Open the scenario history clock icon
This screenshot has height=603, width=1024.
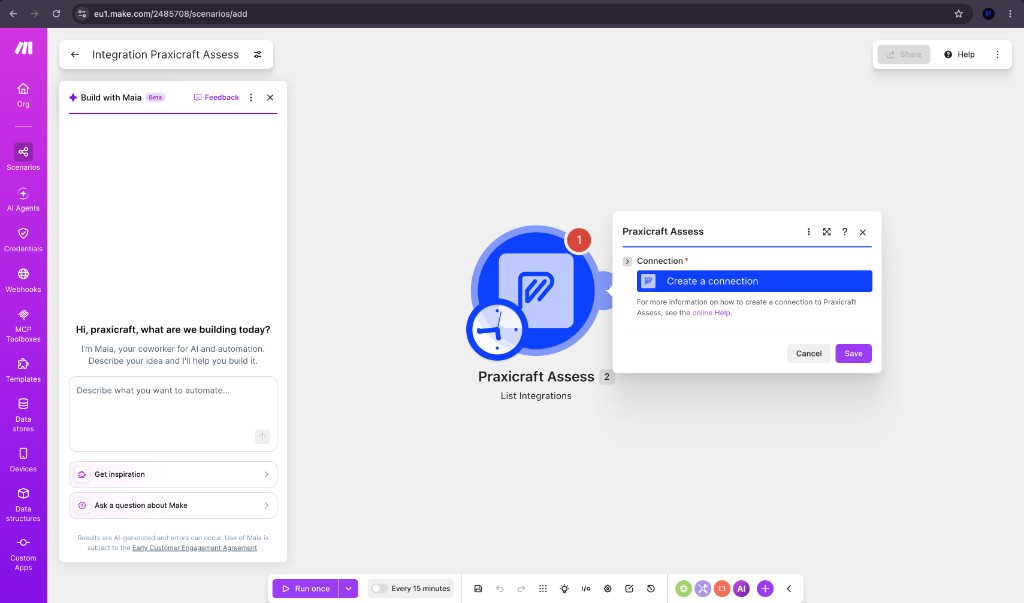coord(650,589)
